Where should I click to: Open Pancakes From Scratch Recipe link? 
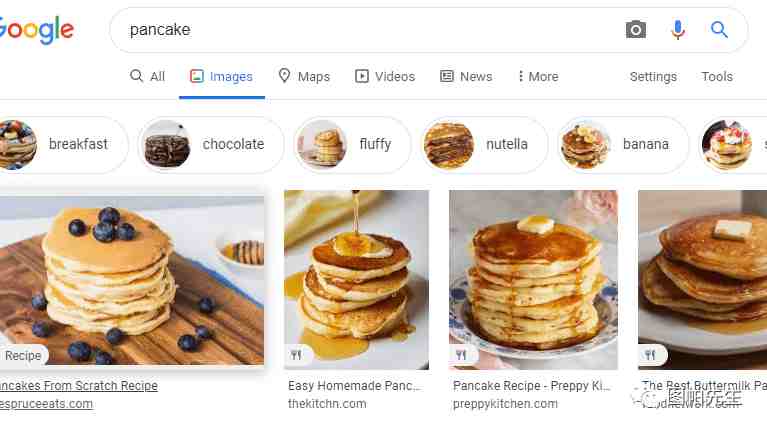(79, 385)
